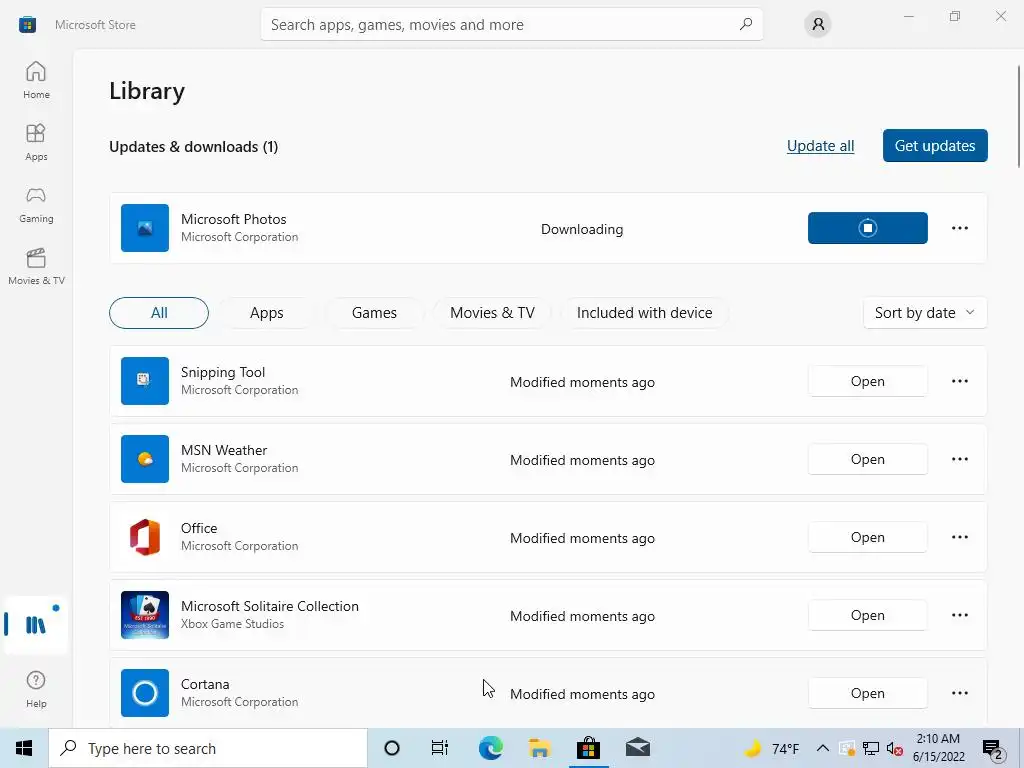Viewport: 1024px width, 768px height.
Task: Open File Explorer from taskbar
Action: point(539,748)
